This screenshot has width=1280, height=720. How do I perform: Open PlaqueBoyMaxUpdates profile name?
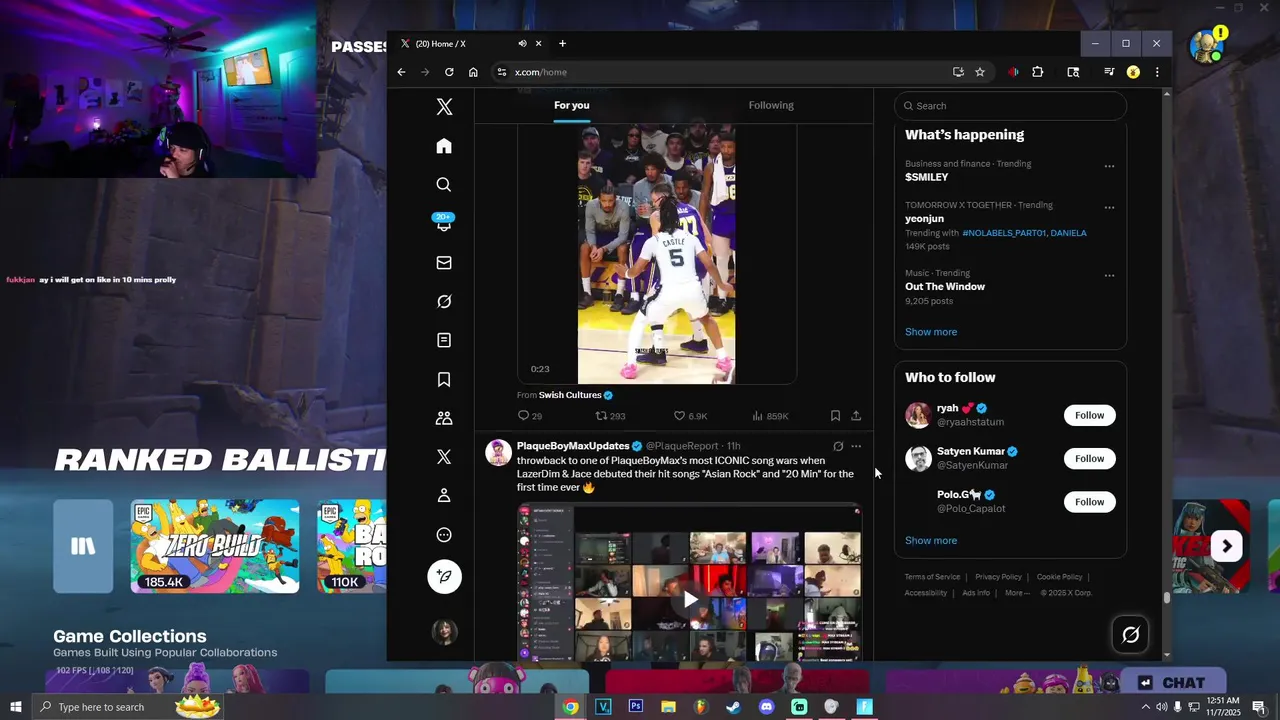point(573,446)
